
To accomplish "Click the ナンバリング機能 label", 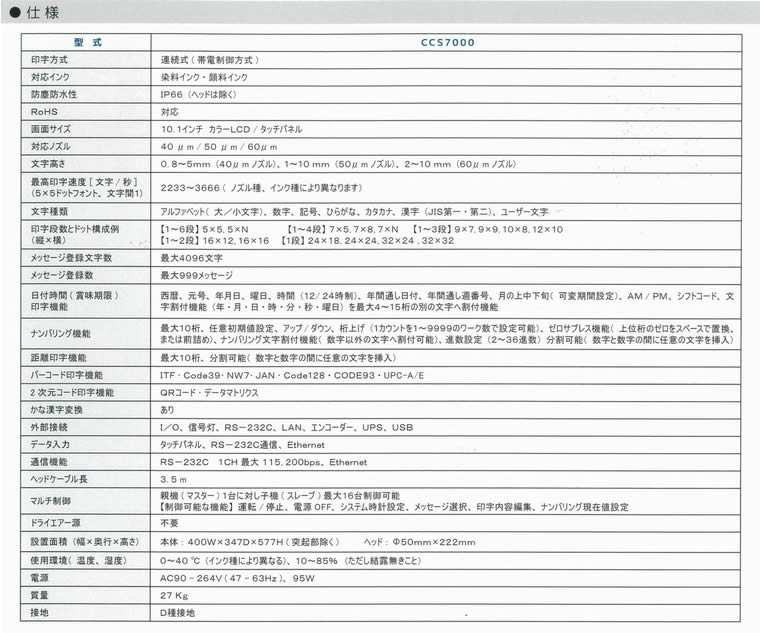I will point(61,333).
